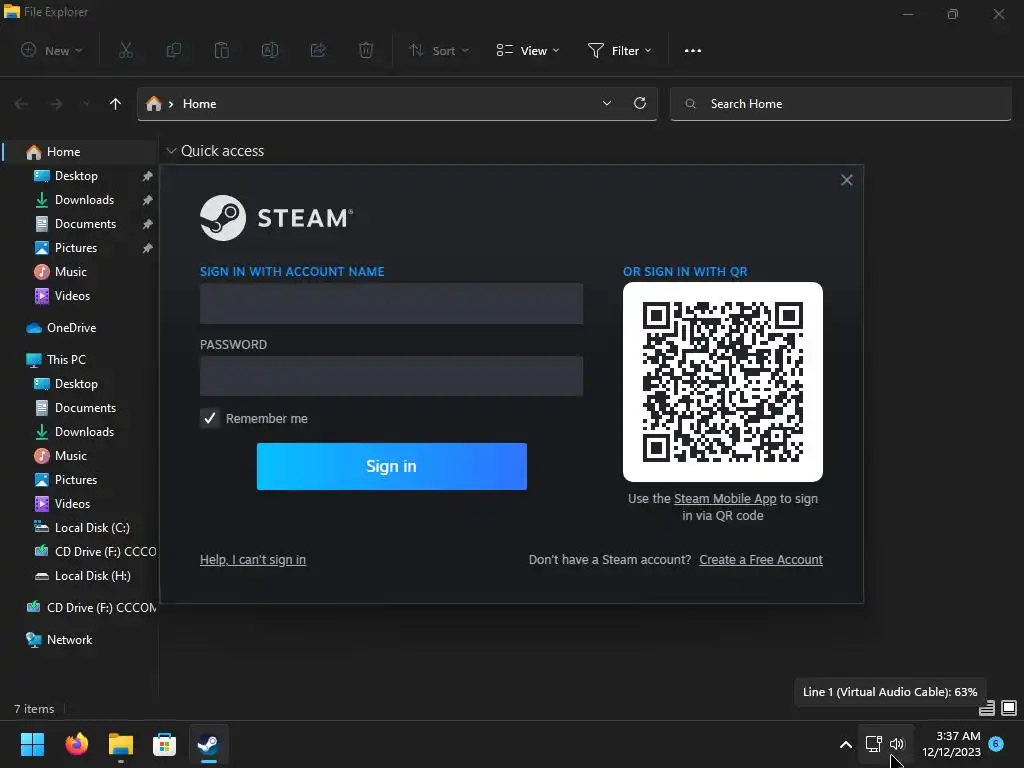Open Windows Start menu

(32, 744)
